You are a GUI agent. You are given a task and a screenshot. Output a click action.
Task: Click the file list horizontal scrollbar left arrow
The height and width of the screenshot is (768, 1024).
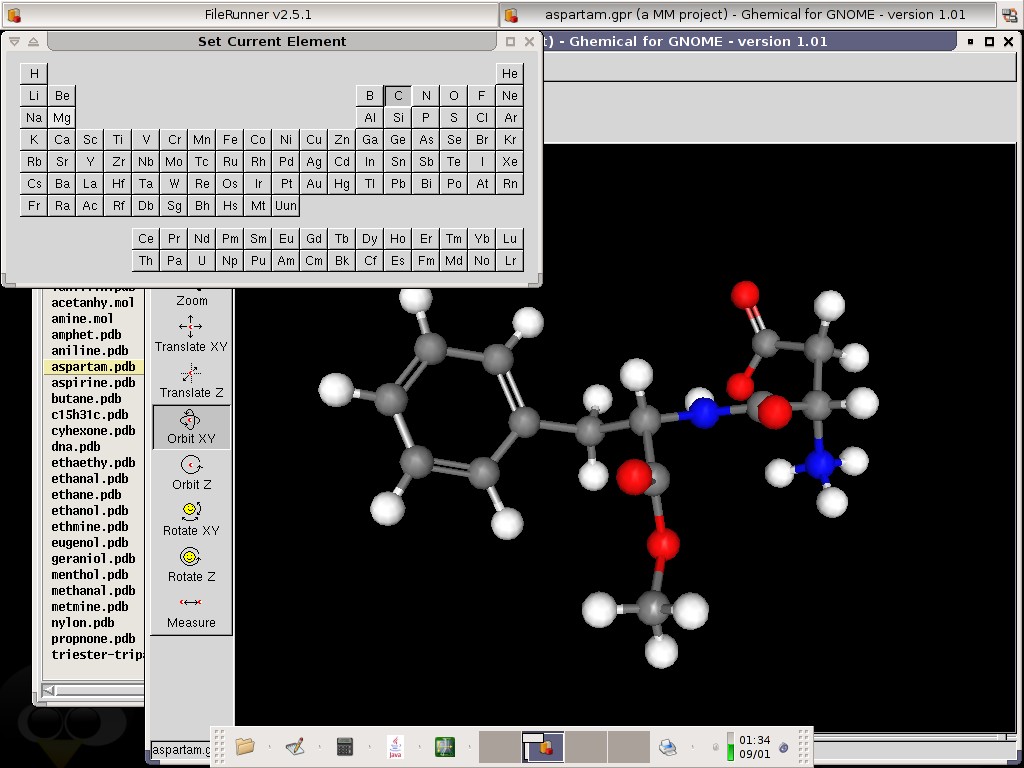49,690
